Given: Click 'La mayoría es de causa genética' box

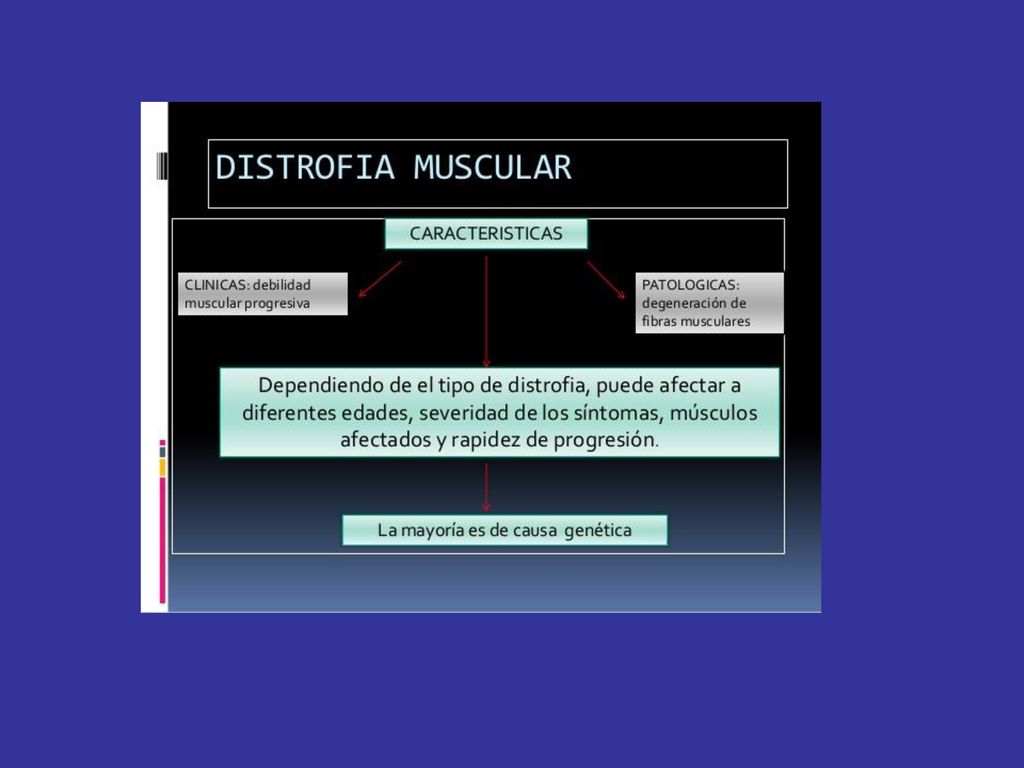Looking at the screenshot, I should [505, 530].
